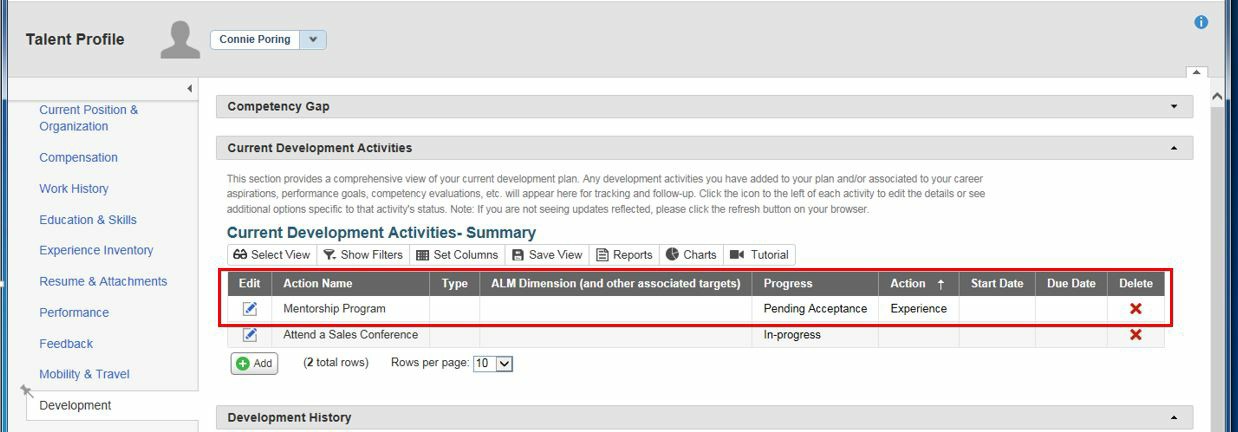Image resolution: width=1238 pixels, height=432 pixels.
Task: Open the Mobility & Travel sidebar item
Action: [84, 375]
